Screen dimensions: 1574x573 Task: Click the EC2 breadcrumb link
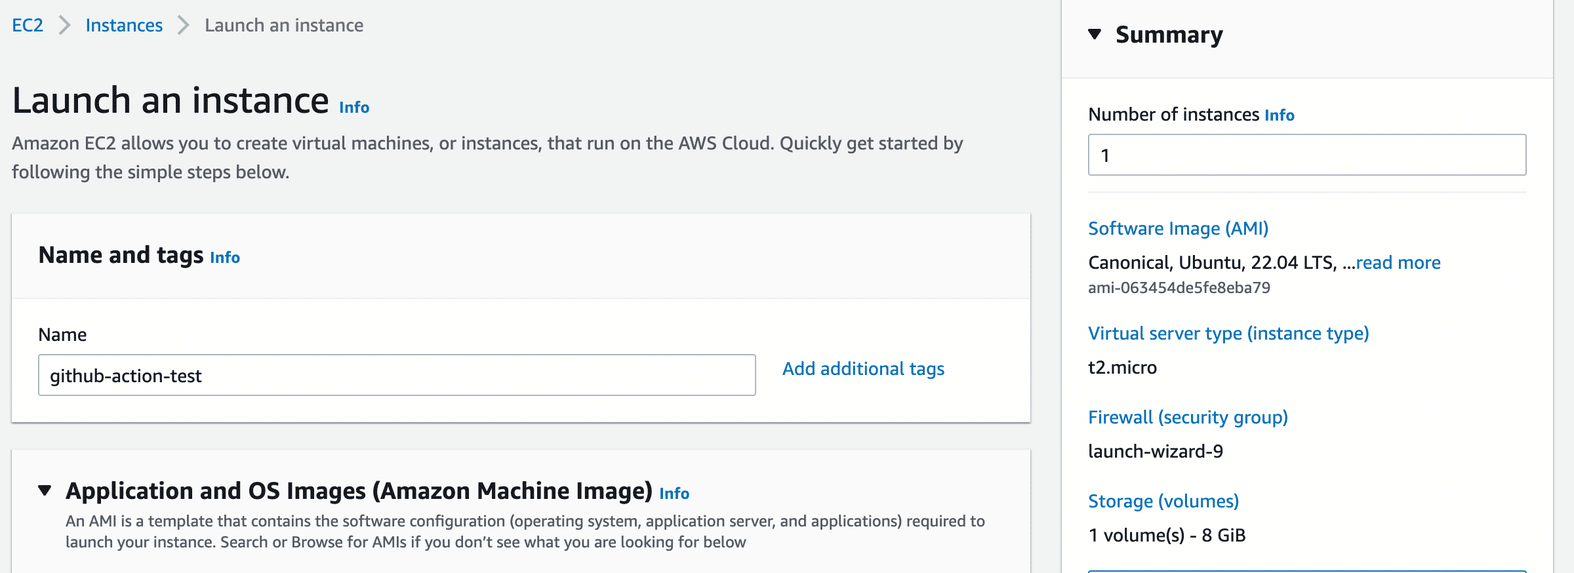click(27, 25)
